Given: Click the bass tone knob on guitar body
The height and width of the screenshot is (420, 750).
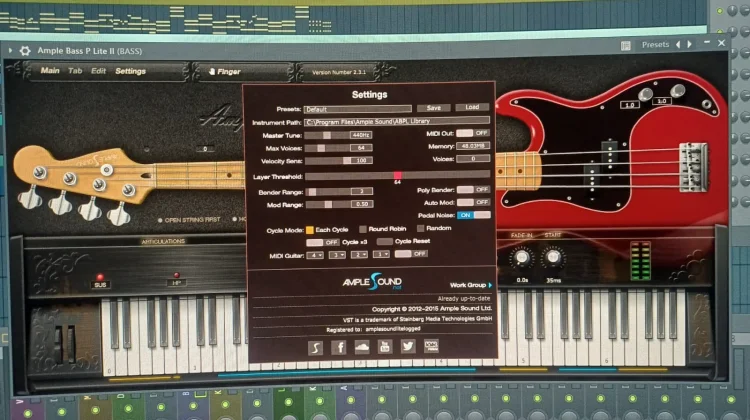Looking at the screenshot, I should point(677,90).
